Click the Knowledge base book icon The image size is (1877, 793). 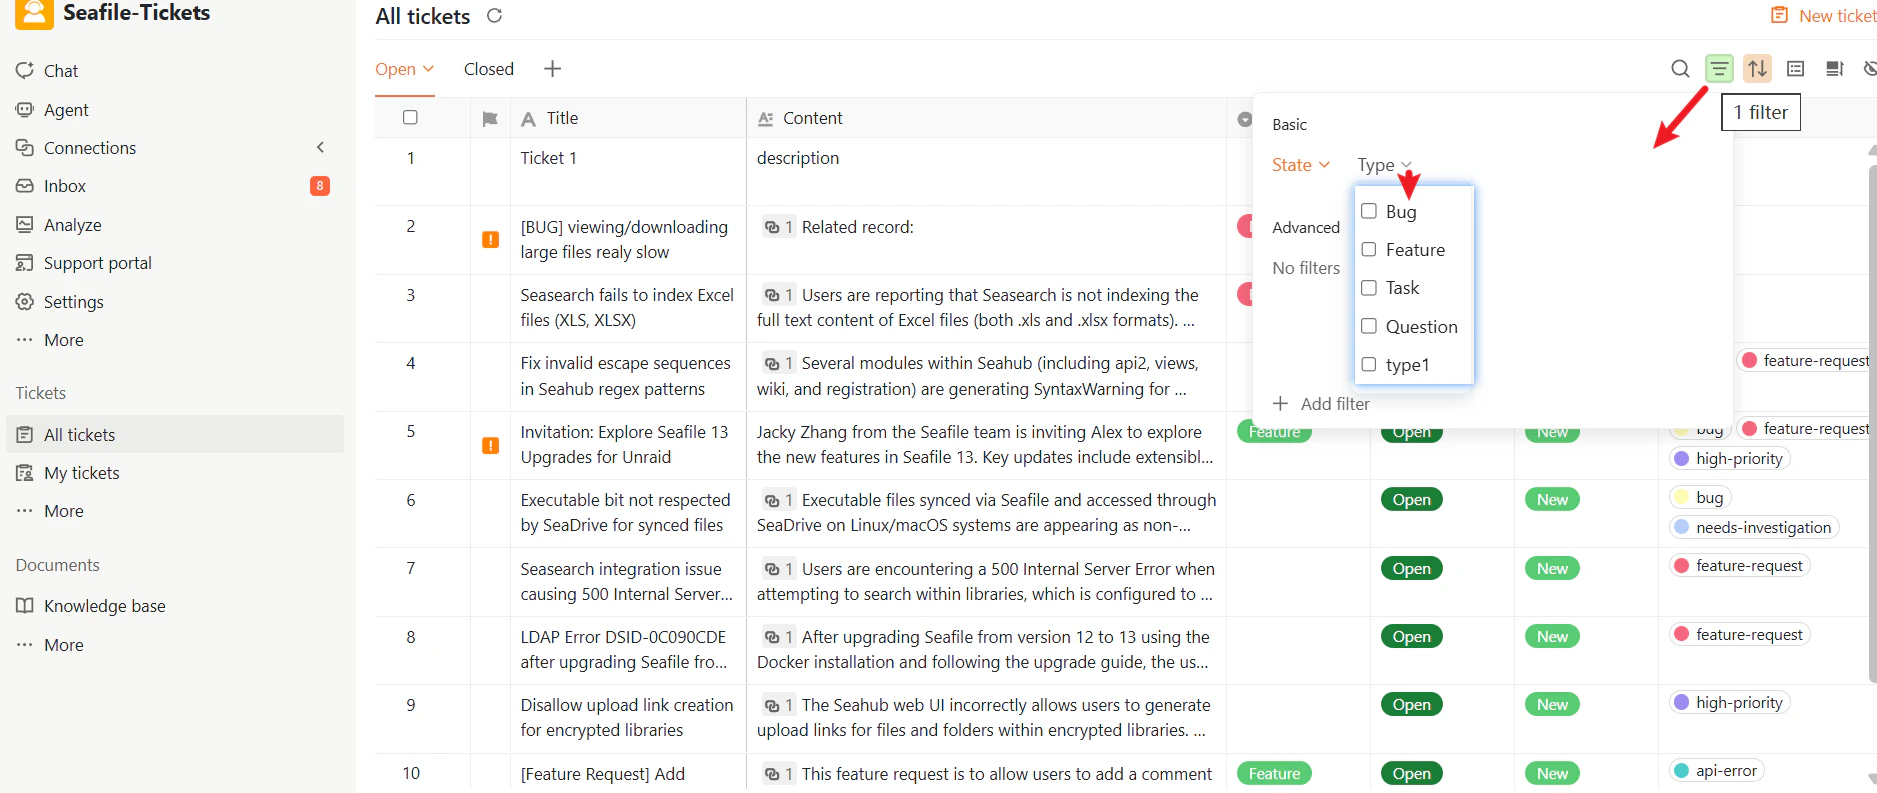[25, 606]
